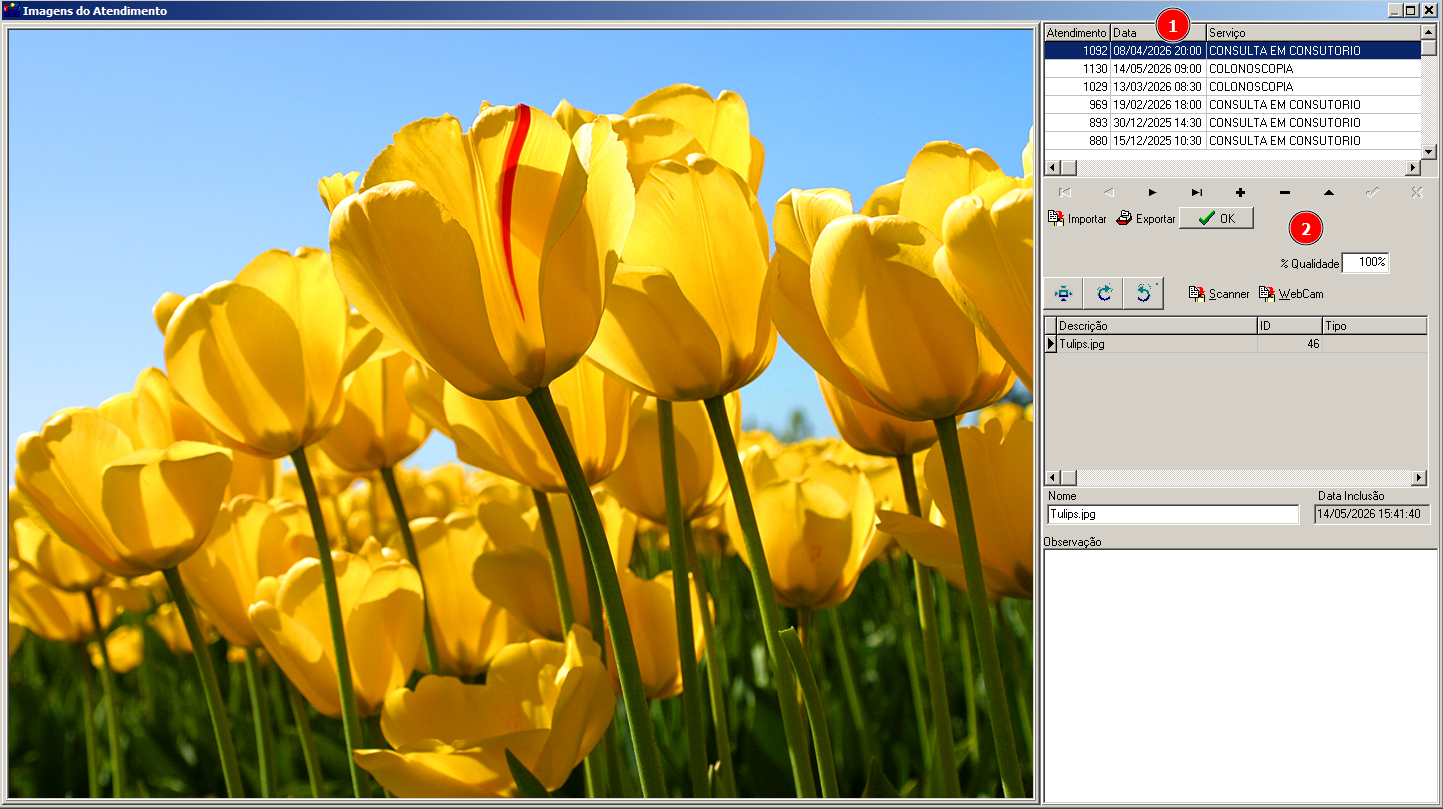Click date cell 13/03/2026 08:30

(x=1158, y=87)
